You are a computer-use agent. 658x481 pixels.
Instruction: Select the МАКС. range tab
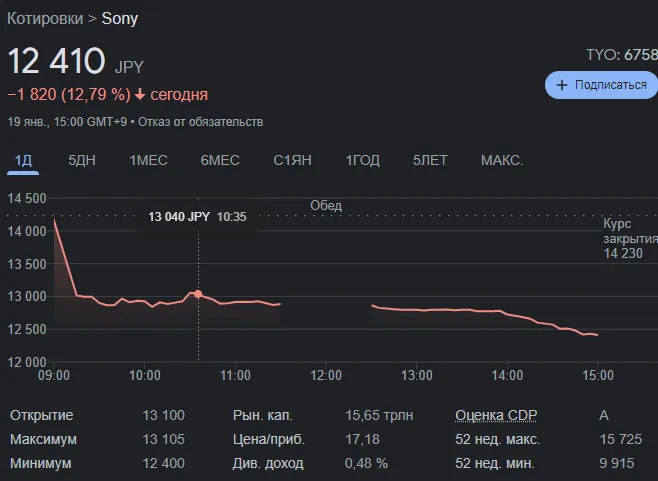point(502,160)
